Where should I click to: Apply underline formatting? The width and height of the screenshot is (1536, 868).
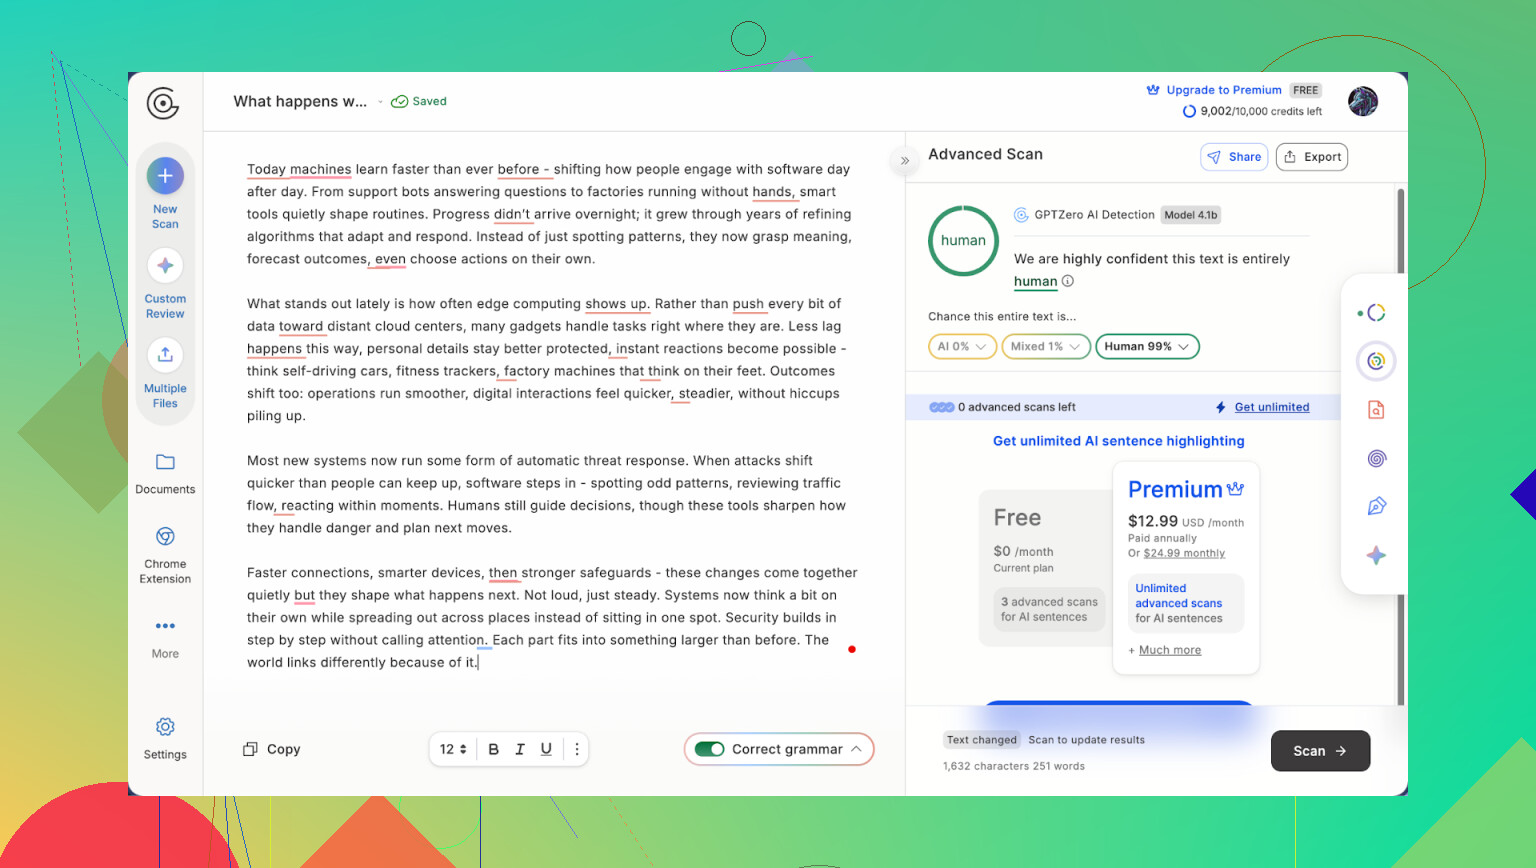546,749
